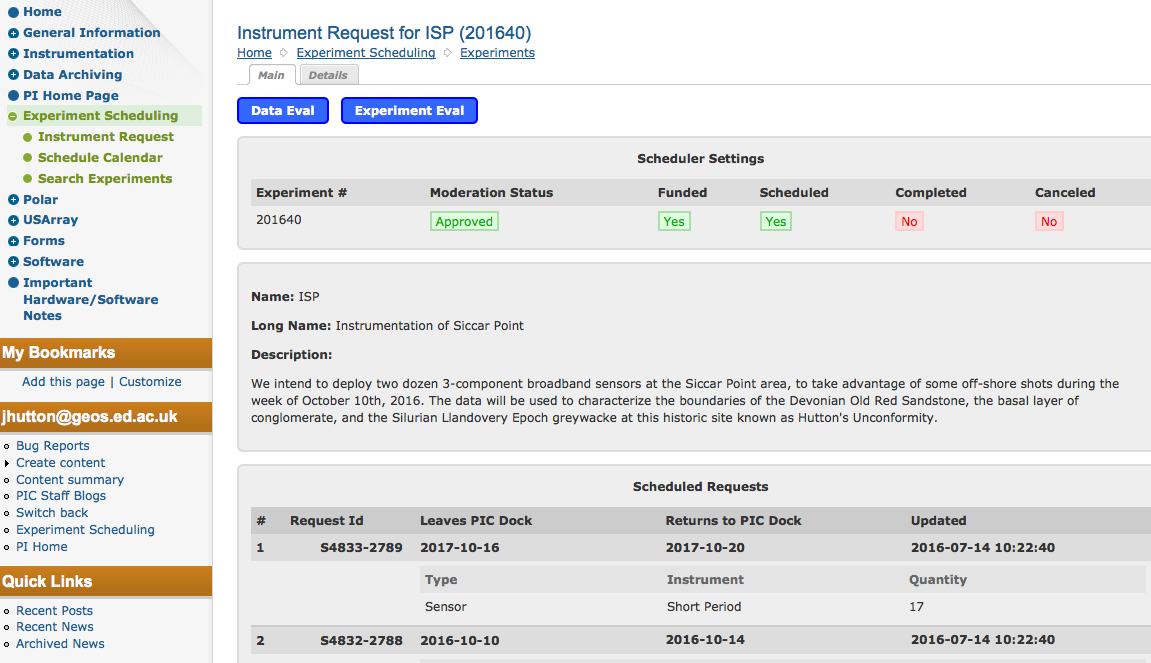The width and height of the screenshot is (1151, 663).
Task: Click the USArray expand icon
Action: [x=13, y=220]
